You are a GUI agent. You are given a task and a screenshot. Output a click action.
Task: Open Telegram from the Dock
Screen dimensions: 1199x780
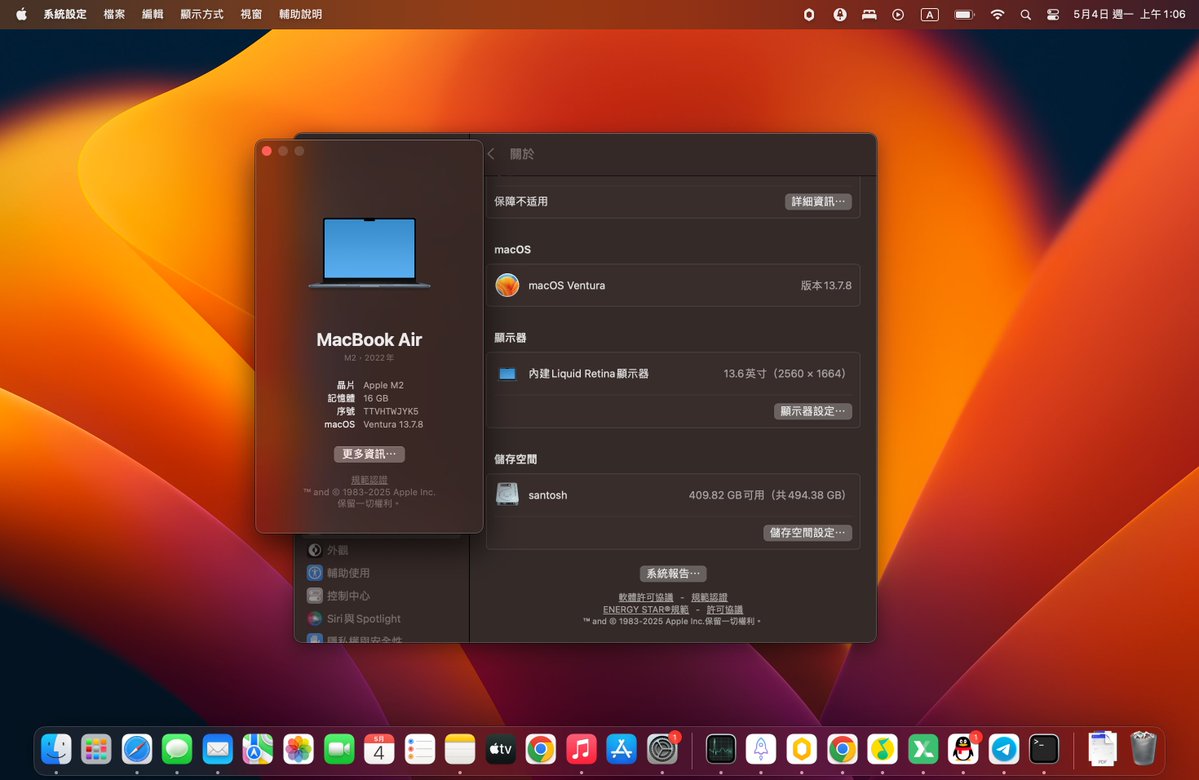(x=1004, y=749)
